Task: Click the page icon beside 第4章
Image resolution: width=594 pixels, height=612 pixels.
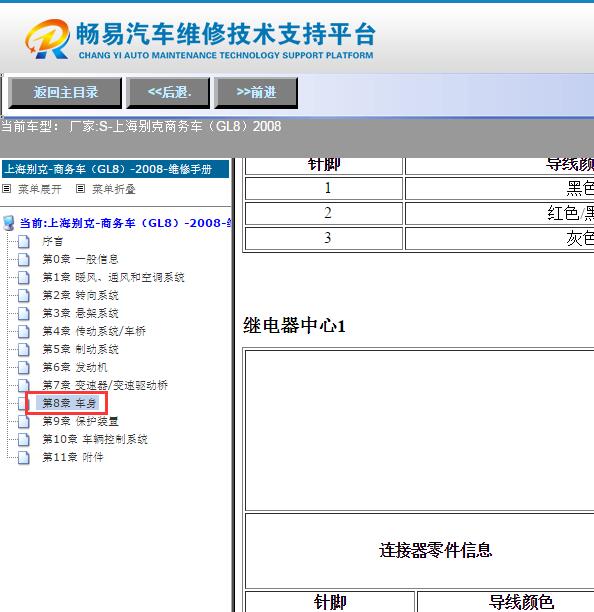Action: (24, 331)
